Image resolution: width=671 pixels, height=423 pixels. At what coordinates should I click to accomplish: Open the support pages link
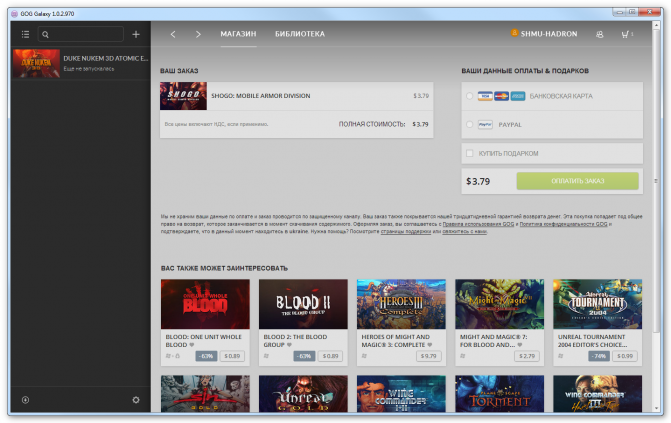tap(406, 231)
